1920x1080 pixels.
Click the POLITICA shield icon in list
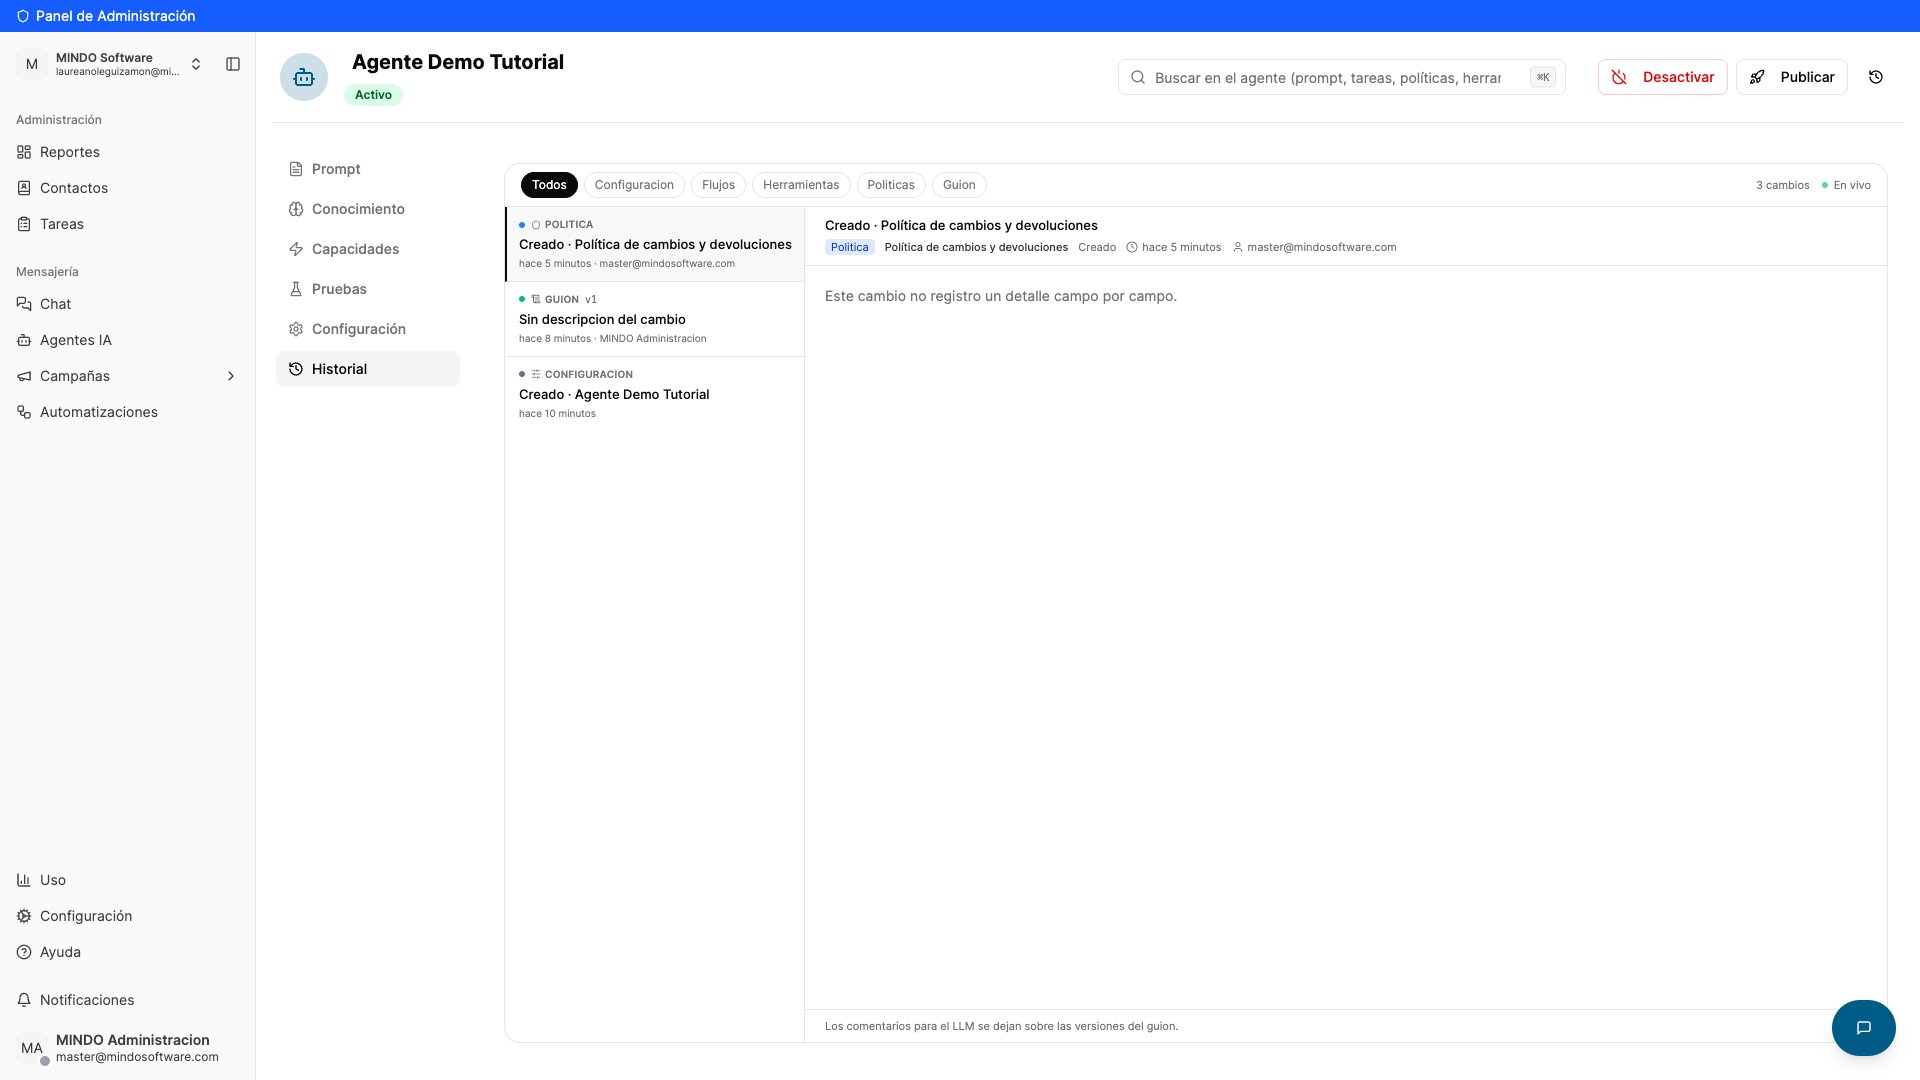click(x=536, y=225)
